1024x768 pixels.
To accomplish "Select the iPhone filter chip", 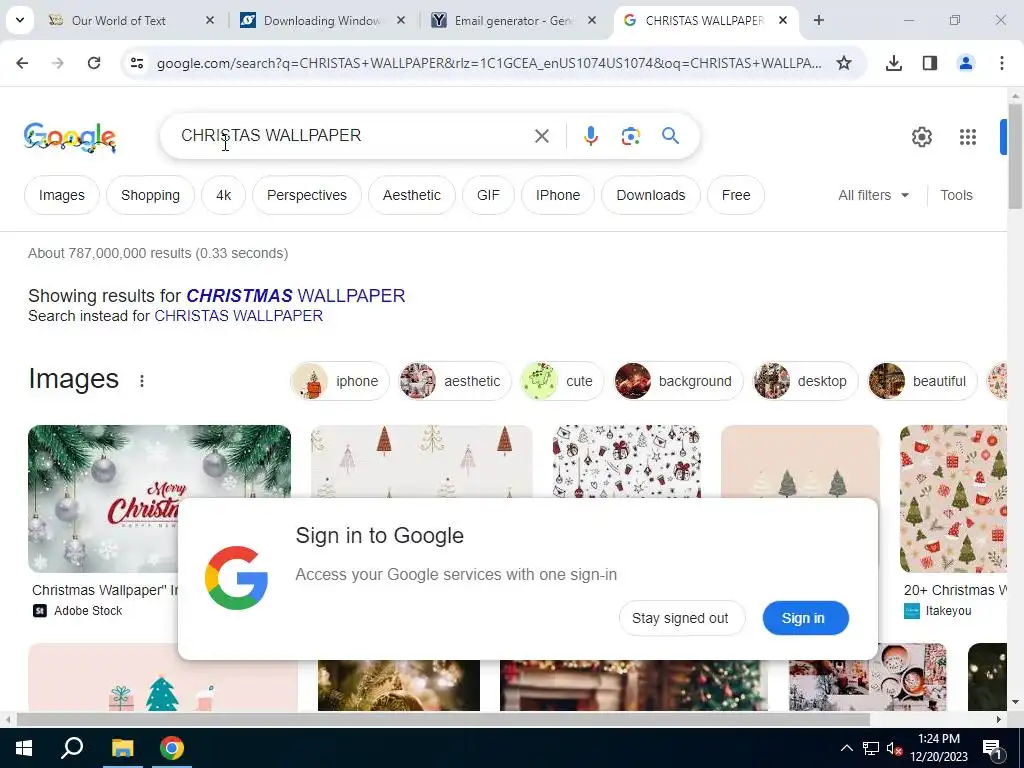I will point(558,195).
